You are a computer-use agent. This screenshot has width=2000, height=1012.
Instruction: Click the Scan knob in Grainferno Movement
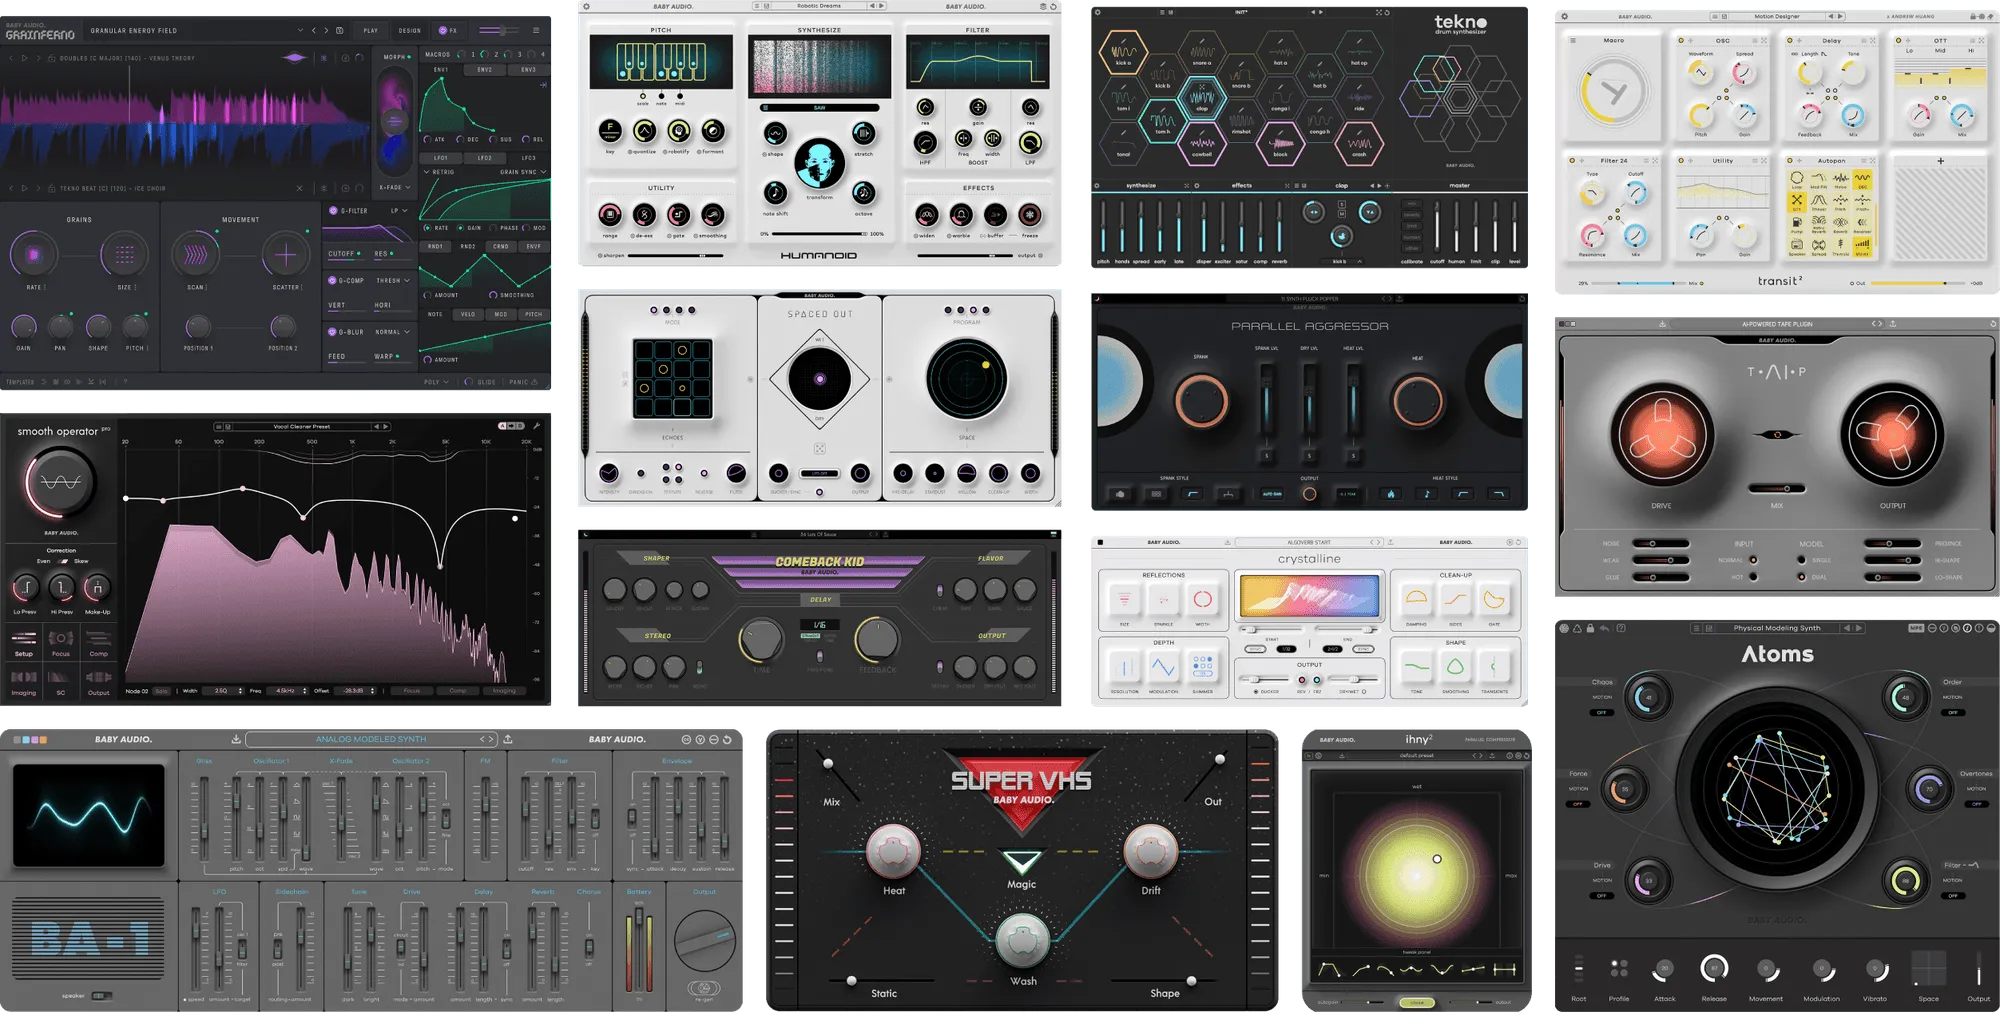pyautogui.click(x=196, y=256)
